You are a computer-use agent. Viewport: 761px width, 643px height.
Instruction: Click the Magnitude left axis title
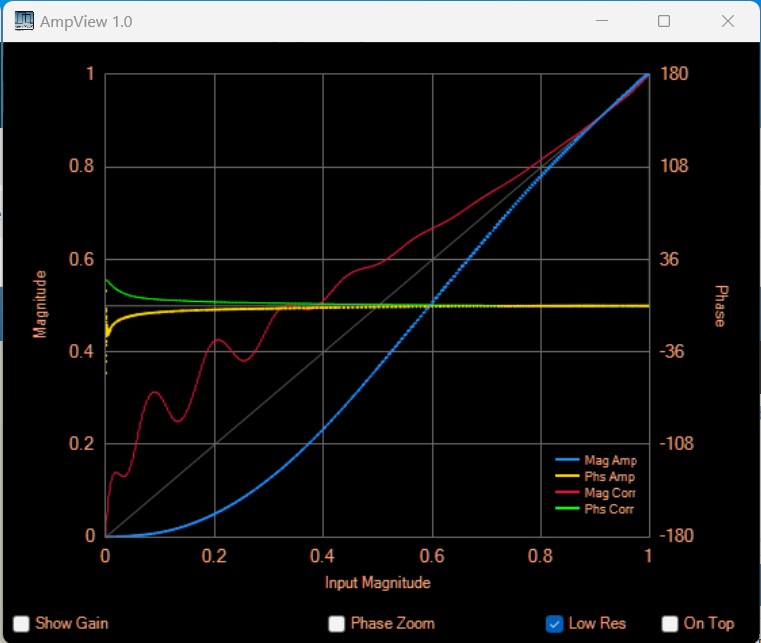click(x=40, y=304)
